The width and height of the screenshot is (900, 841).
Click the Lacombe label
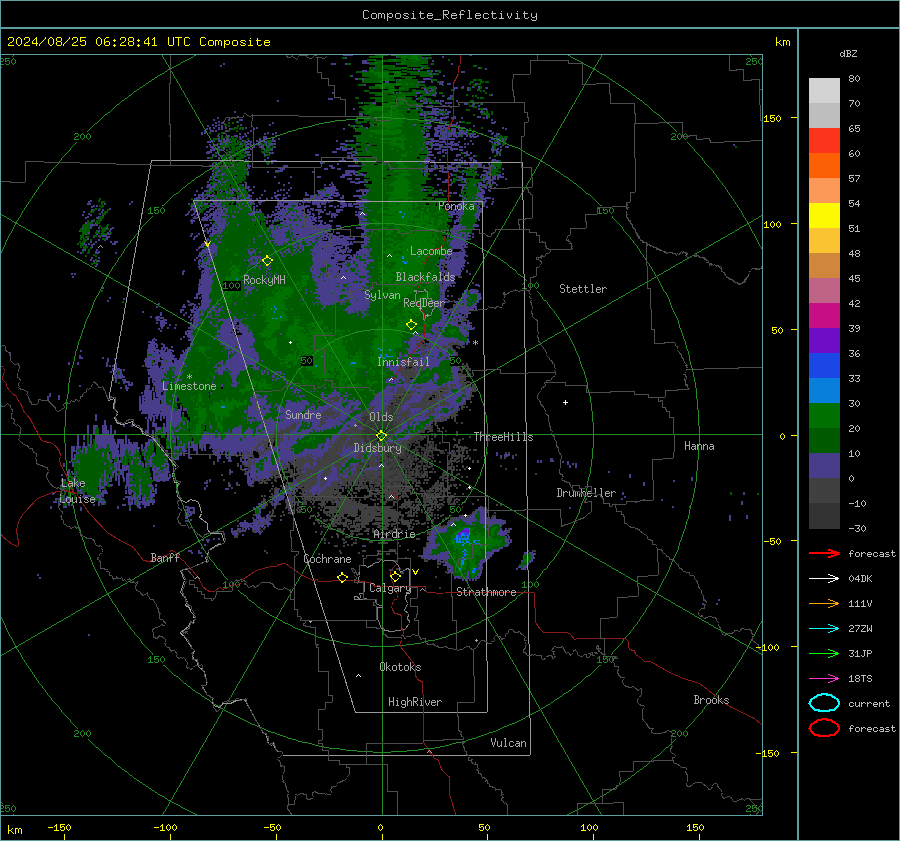431,251
